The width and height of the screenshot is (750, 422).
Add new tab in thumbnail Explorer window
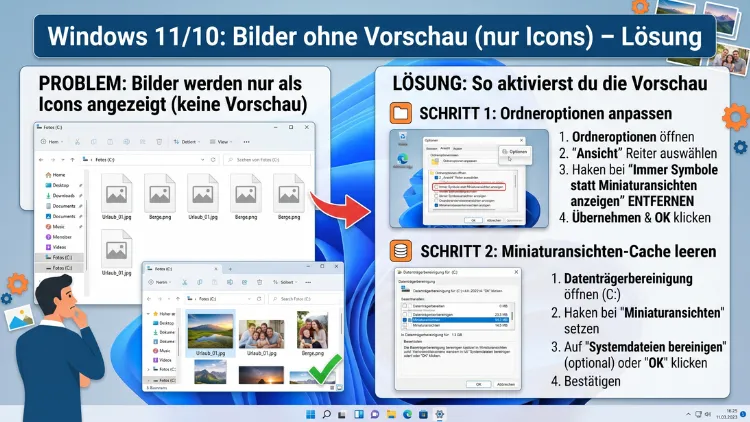coord(230,269)
